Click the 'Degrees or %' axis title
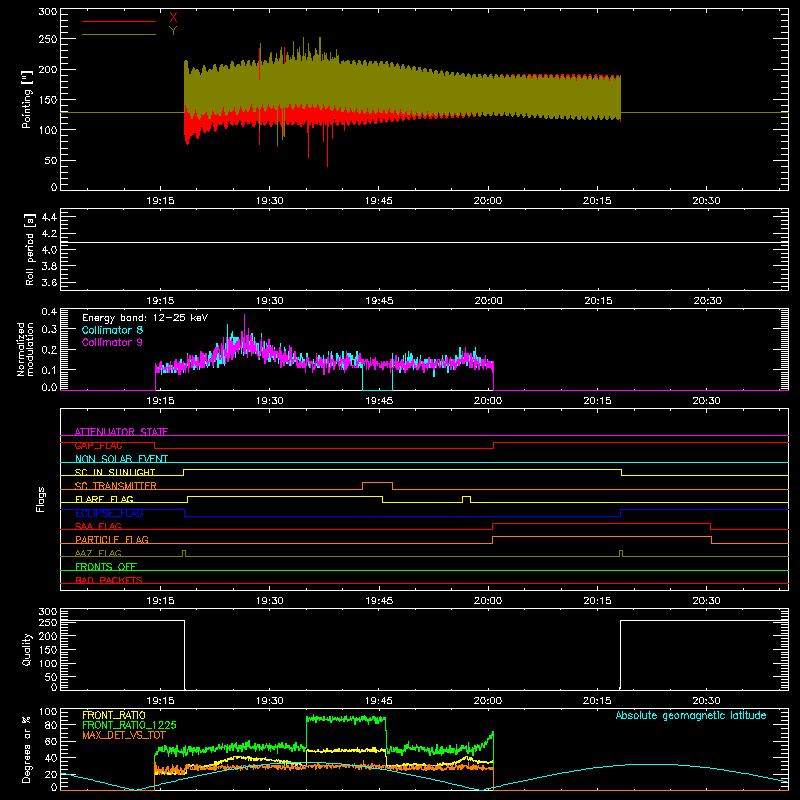800x800 pixels. tap(27, 749)
